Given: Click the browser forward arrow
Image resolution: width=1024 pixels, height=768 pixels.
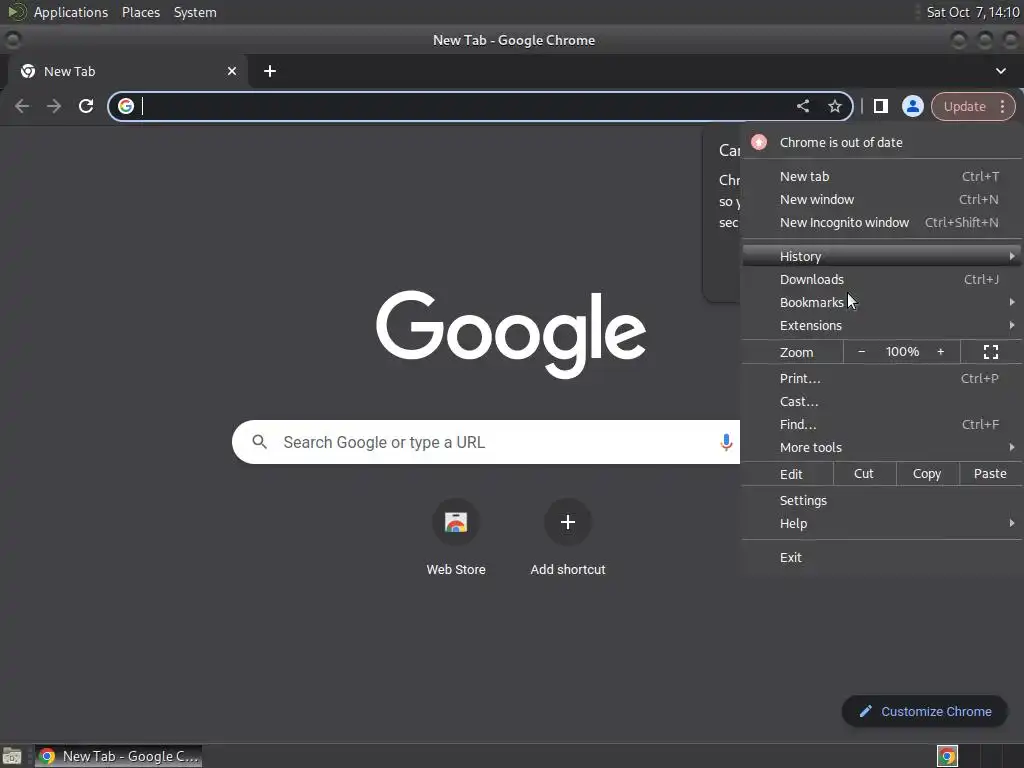Looking at the screenshot, I should (x=54, y=106).
